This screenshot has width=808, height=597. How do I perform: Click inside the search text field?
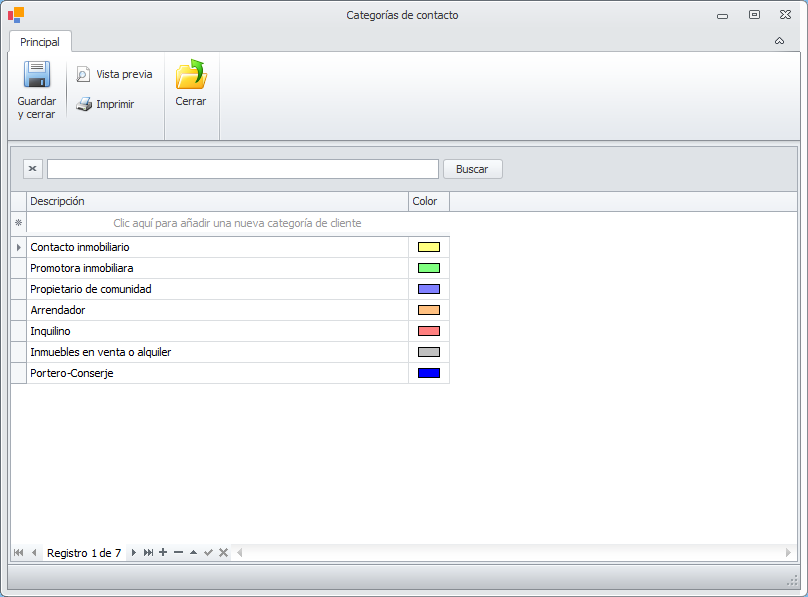point(243,169)
